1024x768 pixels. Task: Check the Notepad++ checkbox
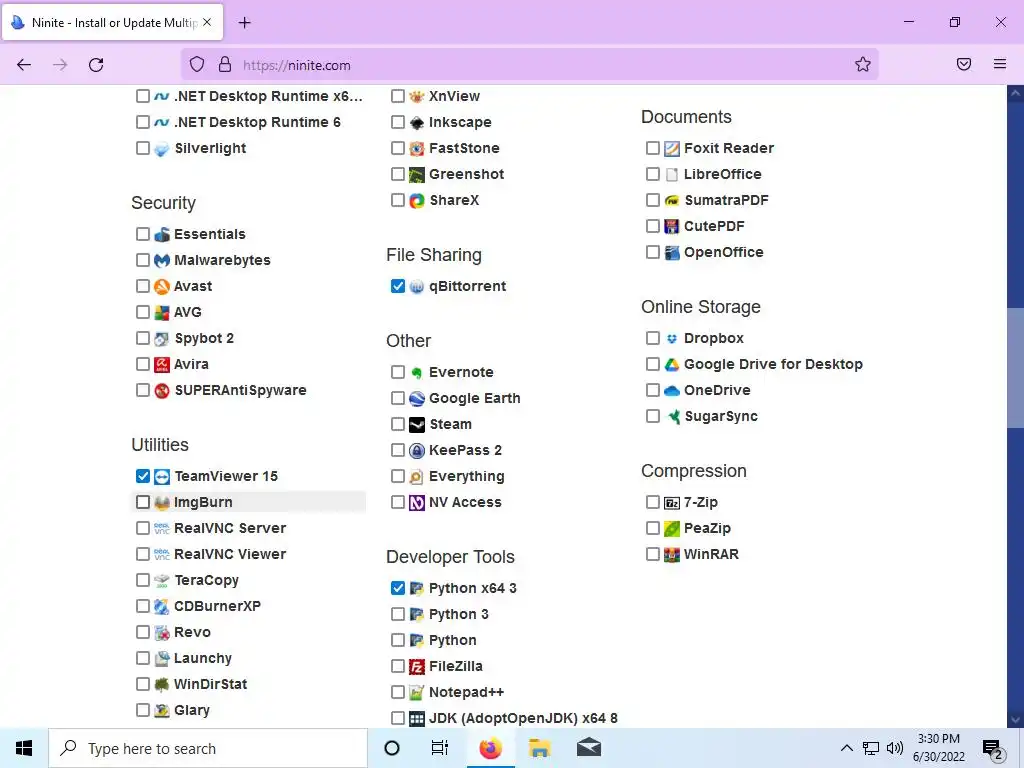point(398,692)
